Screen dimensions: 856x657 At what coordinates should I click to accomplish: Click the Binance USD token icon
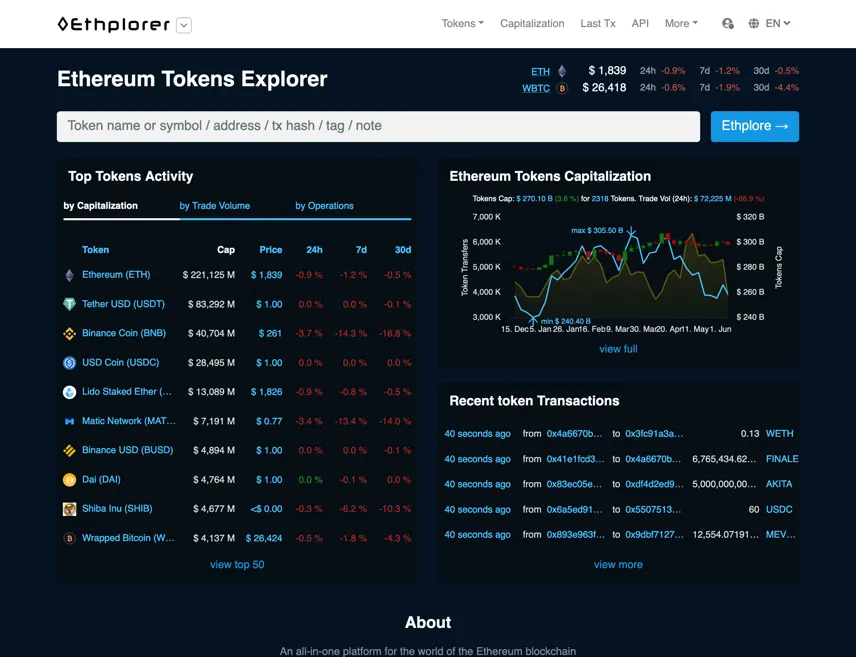pos(69,451)
